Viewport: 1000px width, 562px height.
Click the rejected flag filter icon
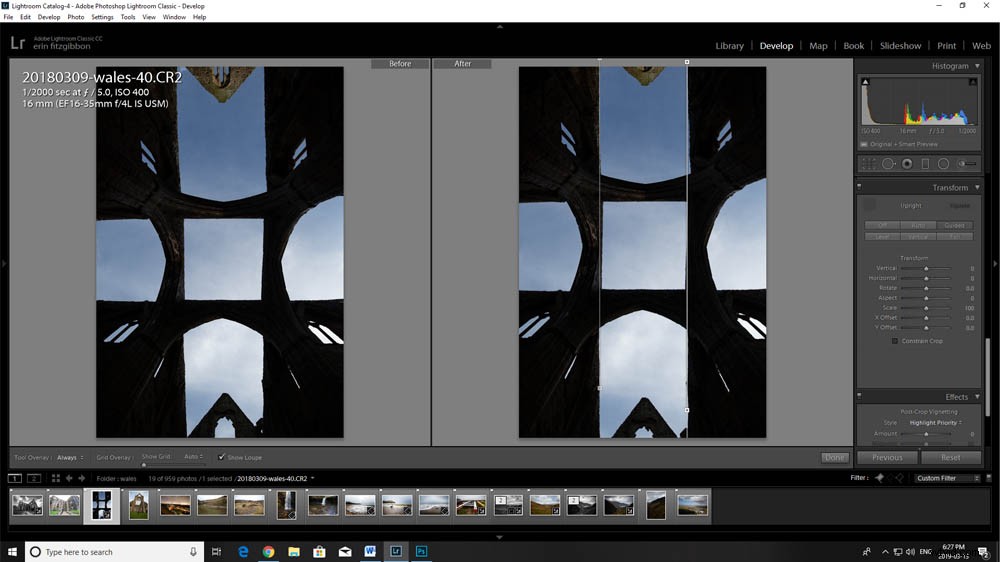tap(899, 478)
